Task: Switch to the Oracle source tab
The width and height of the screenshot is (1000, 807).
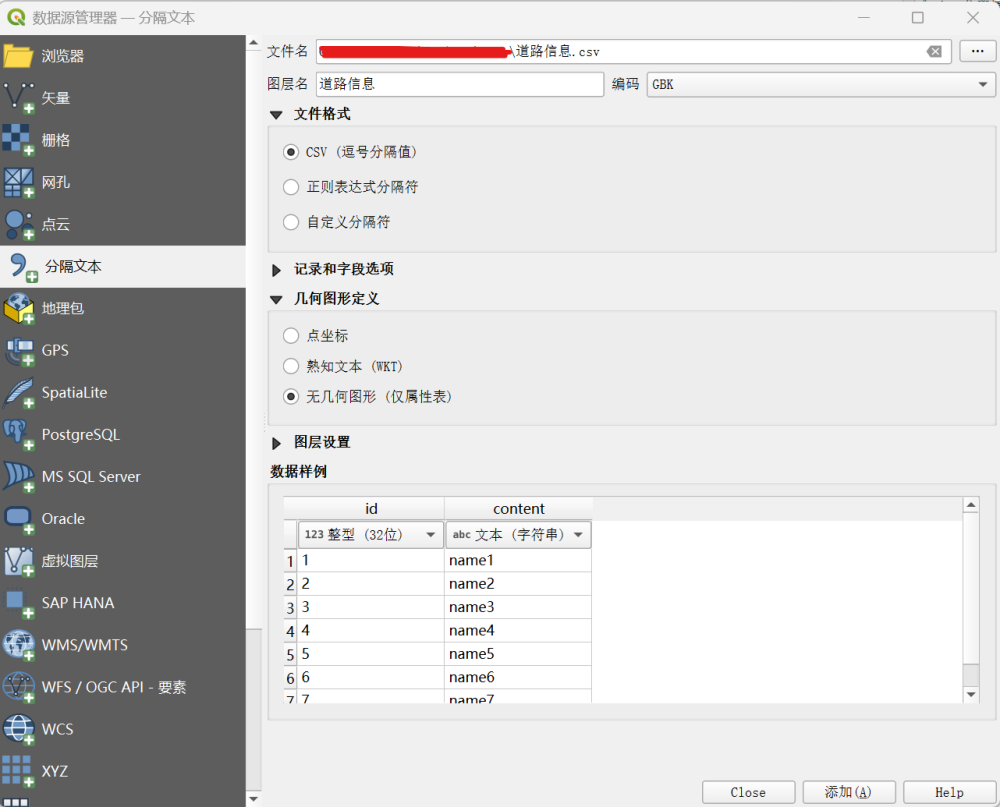Action: [63, 519]
